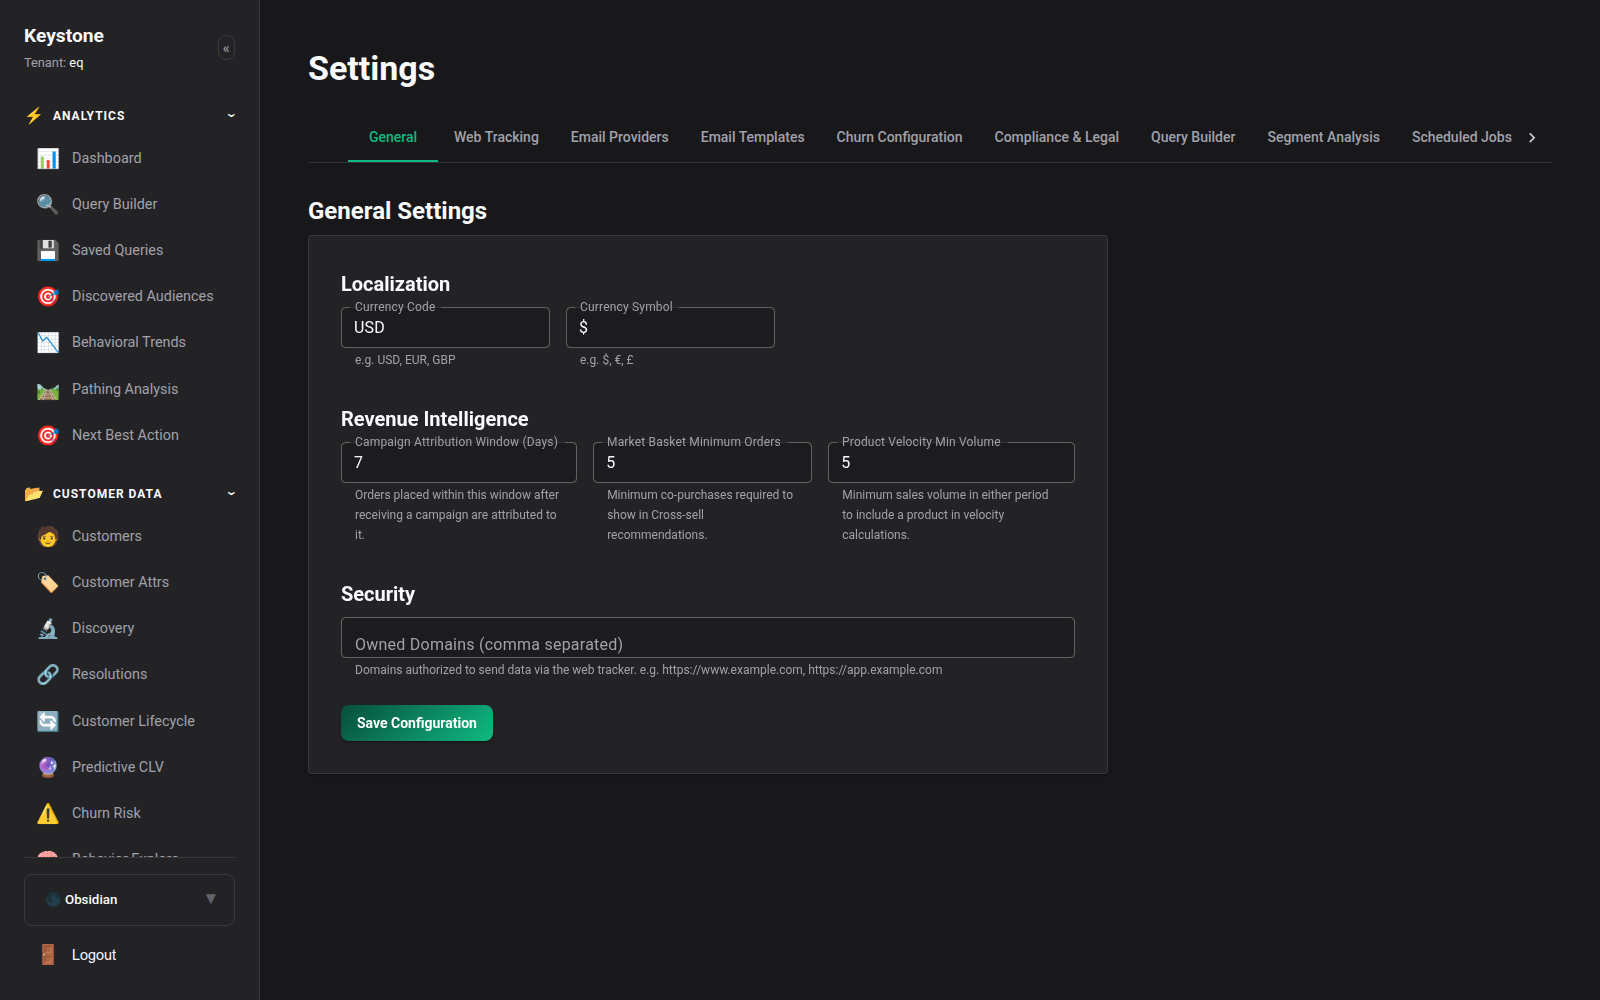Click the Customer Lifecycle cycle icon
1600x1000 pixels.
click(48, 721)
